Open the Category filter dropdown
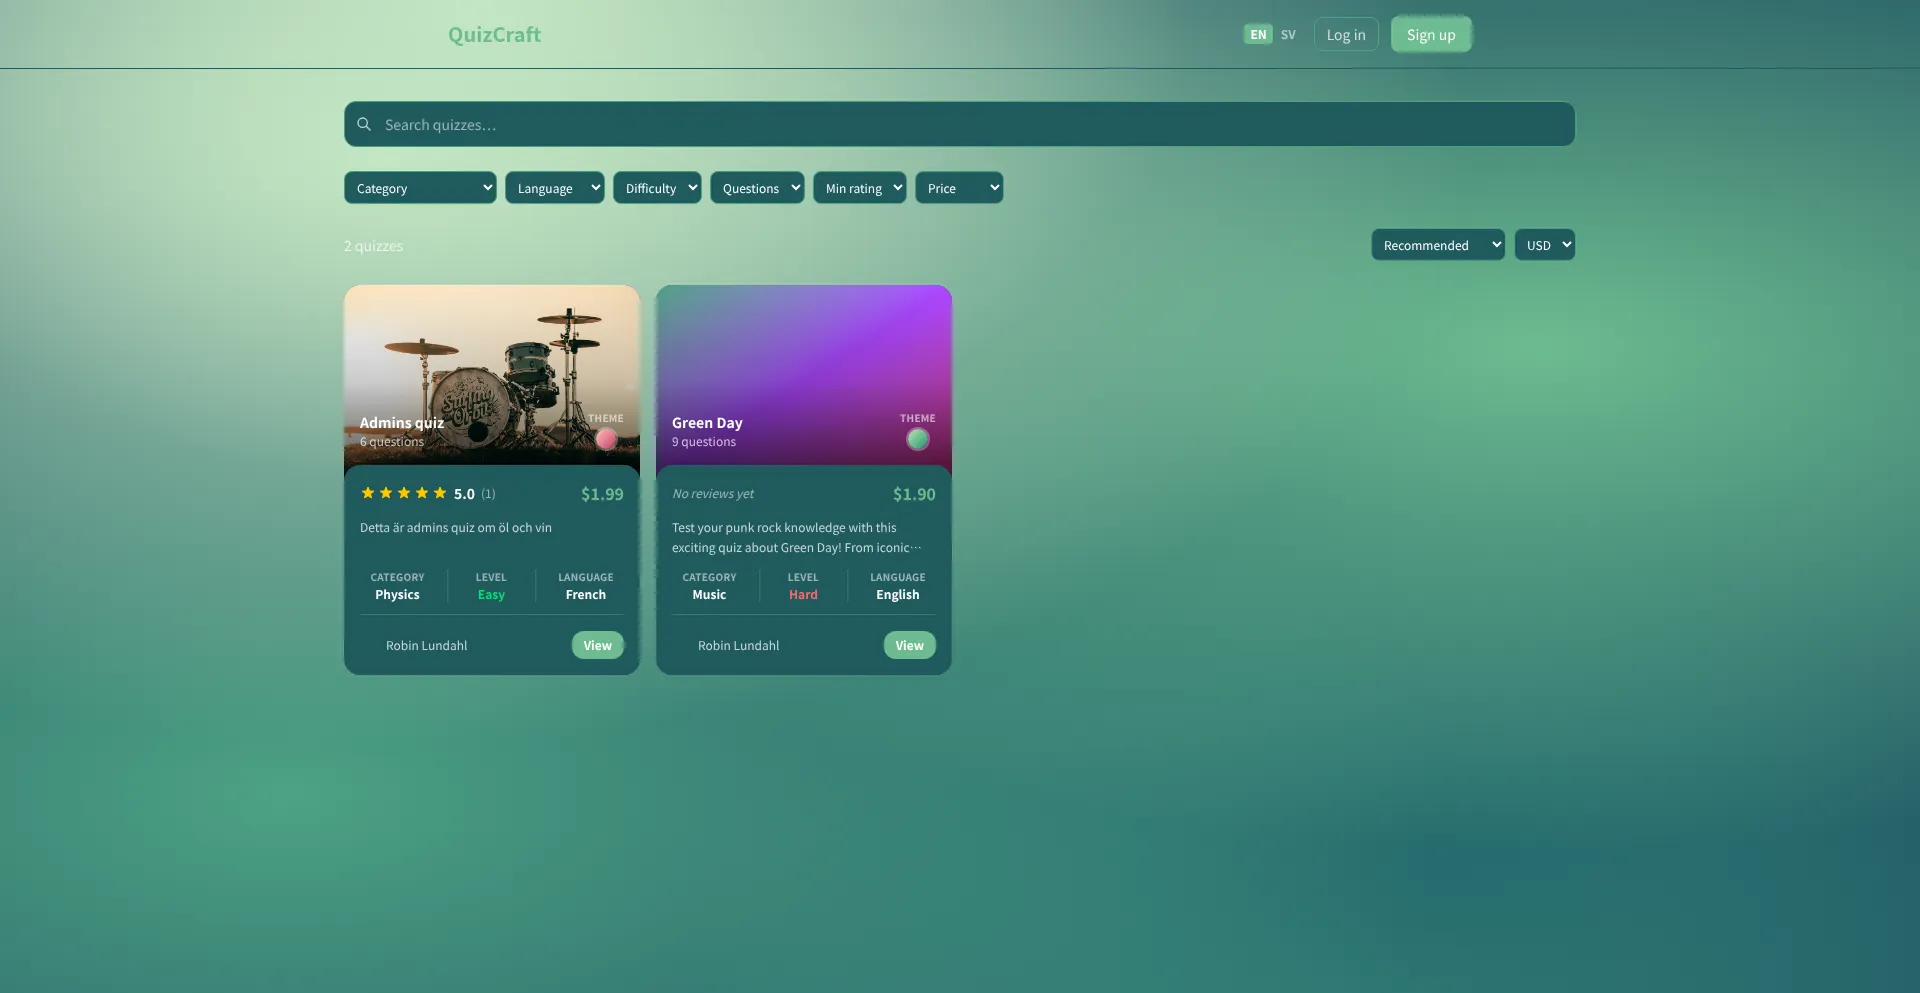The width and height of the screenshot is (1920, 993). pos(420,188)
